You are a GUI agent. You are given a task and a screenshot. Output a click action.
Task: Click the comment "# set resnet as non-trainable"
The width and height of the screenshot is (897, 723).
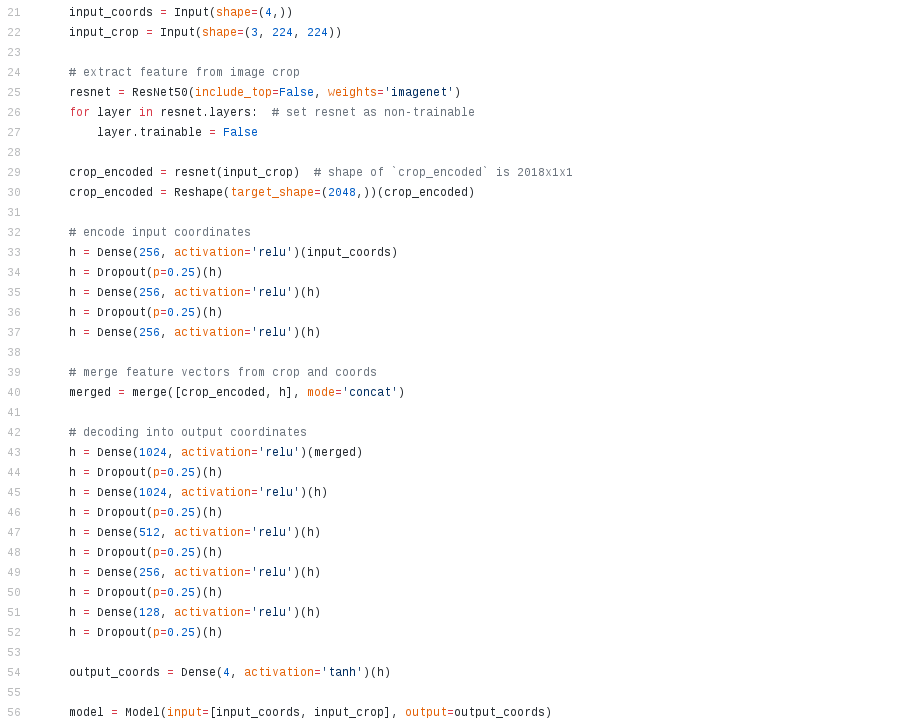pos(373,112)
